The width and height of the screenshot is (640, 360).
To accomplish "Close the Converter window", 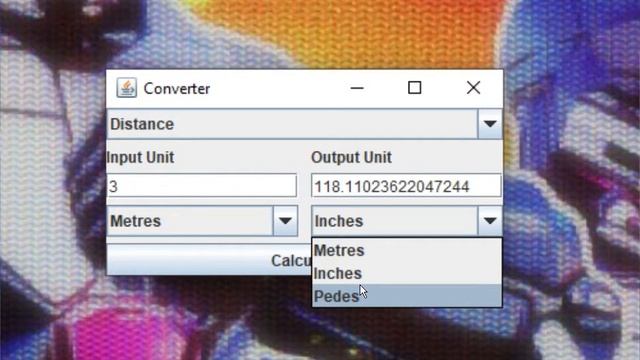I will (x=473, y=88).
